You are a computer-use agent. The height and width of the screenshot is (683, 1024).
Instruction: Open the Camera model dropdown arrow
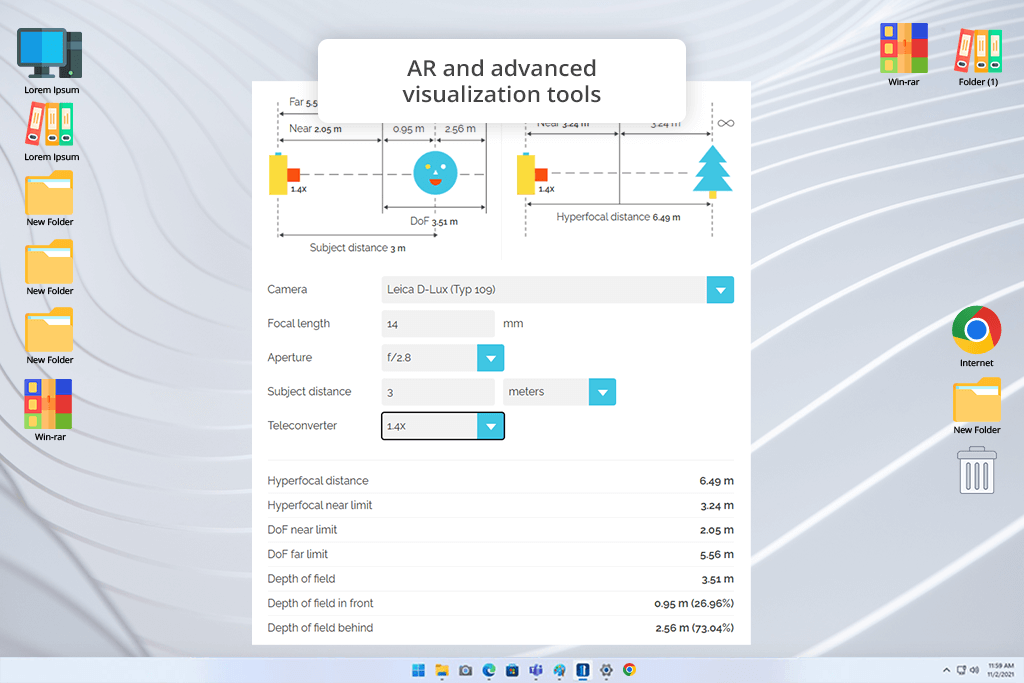tap(720, 290)
